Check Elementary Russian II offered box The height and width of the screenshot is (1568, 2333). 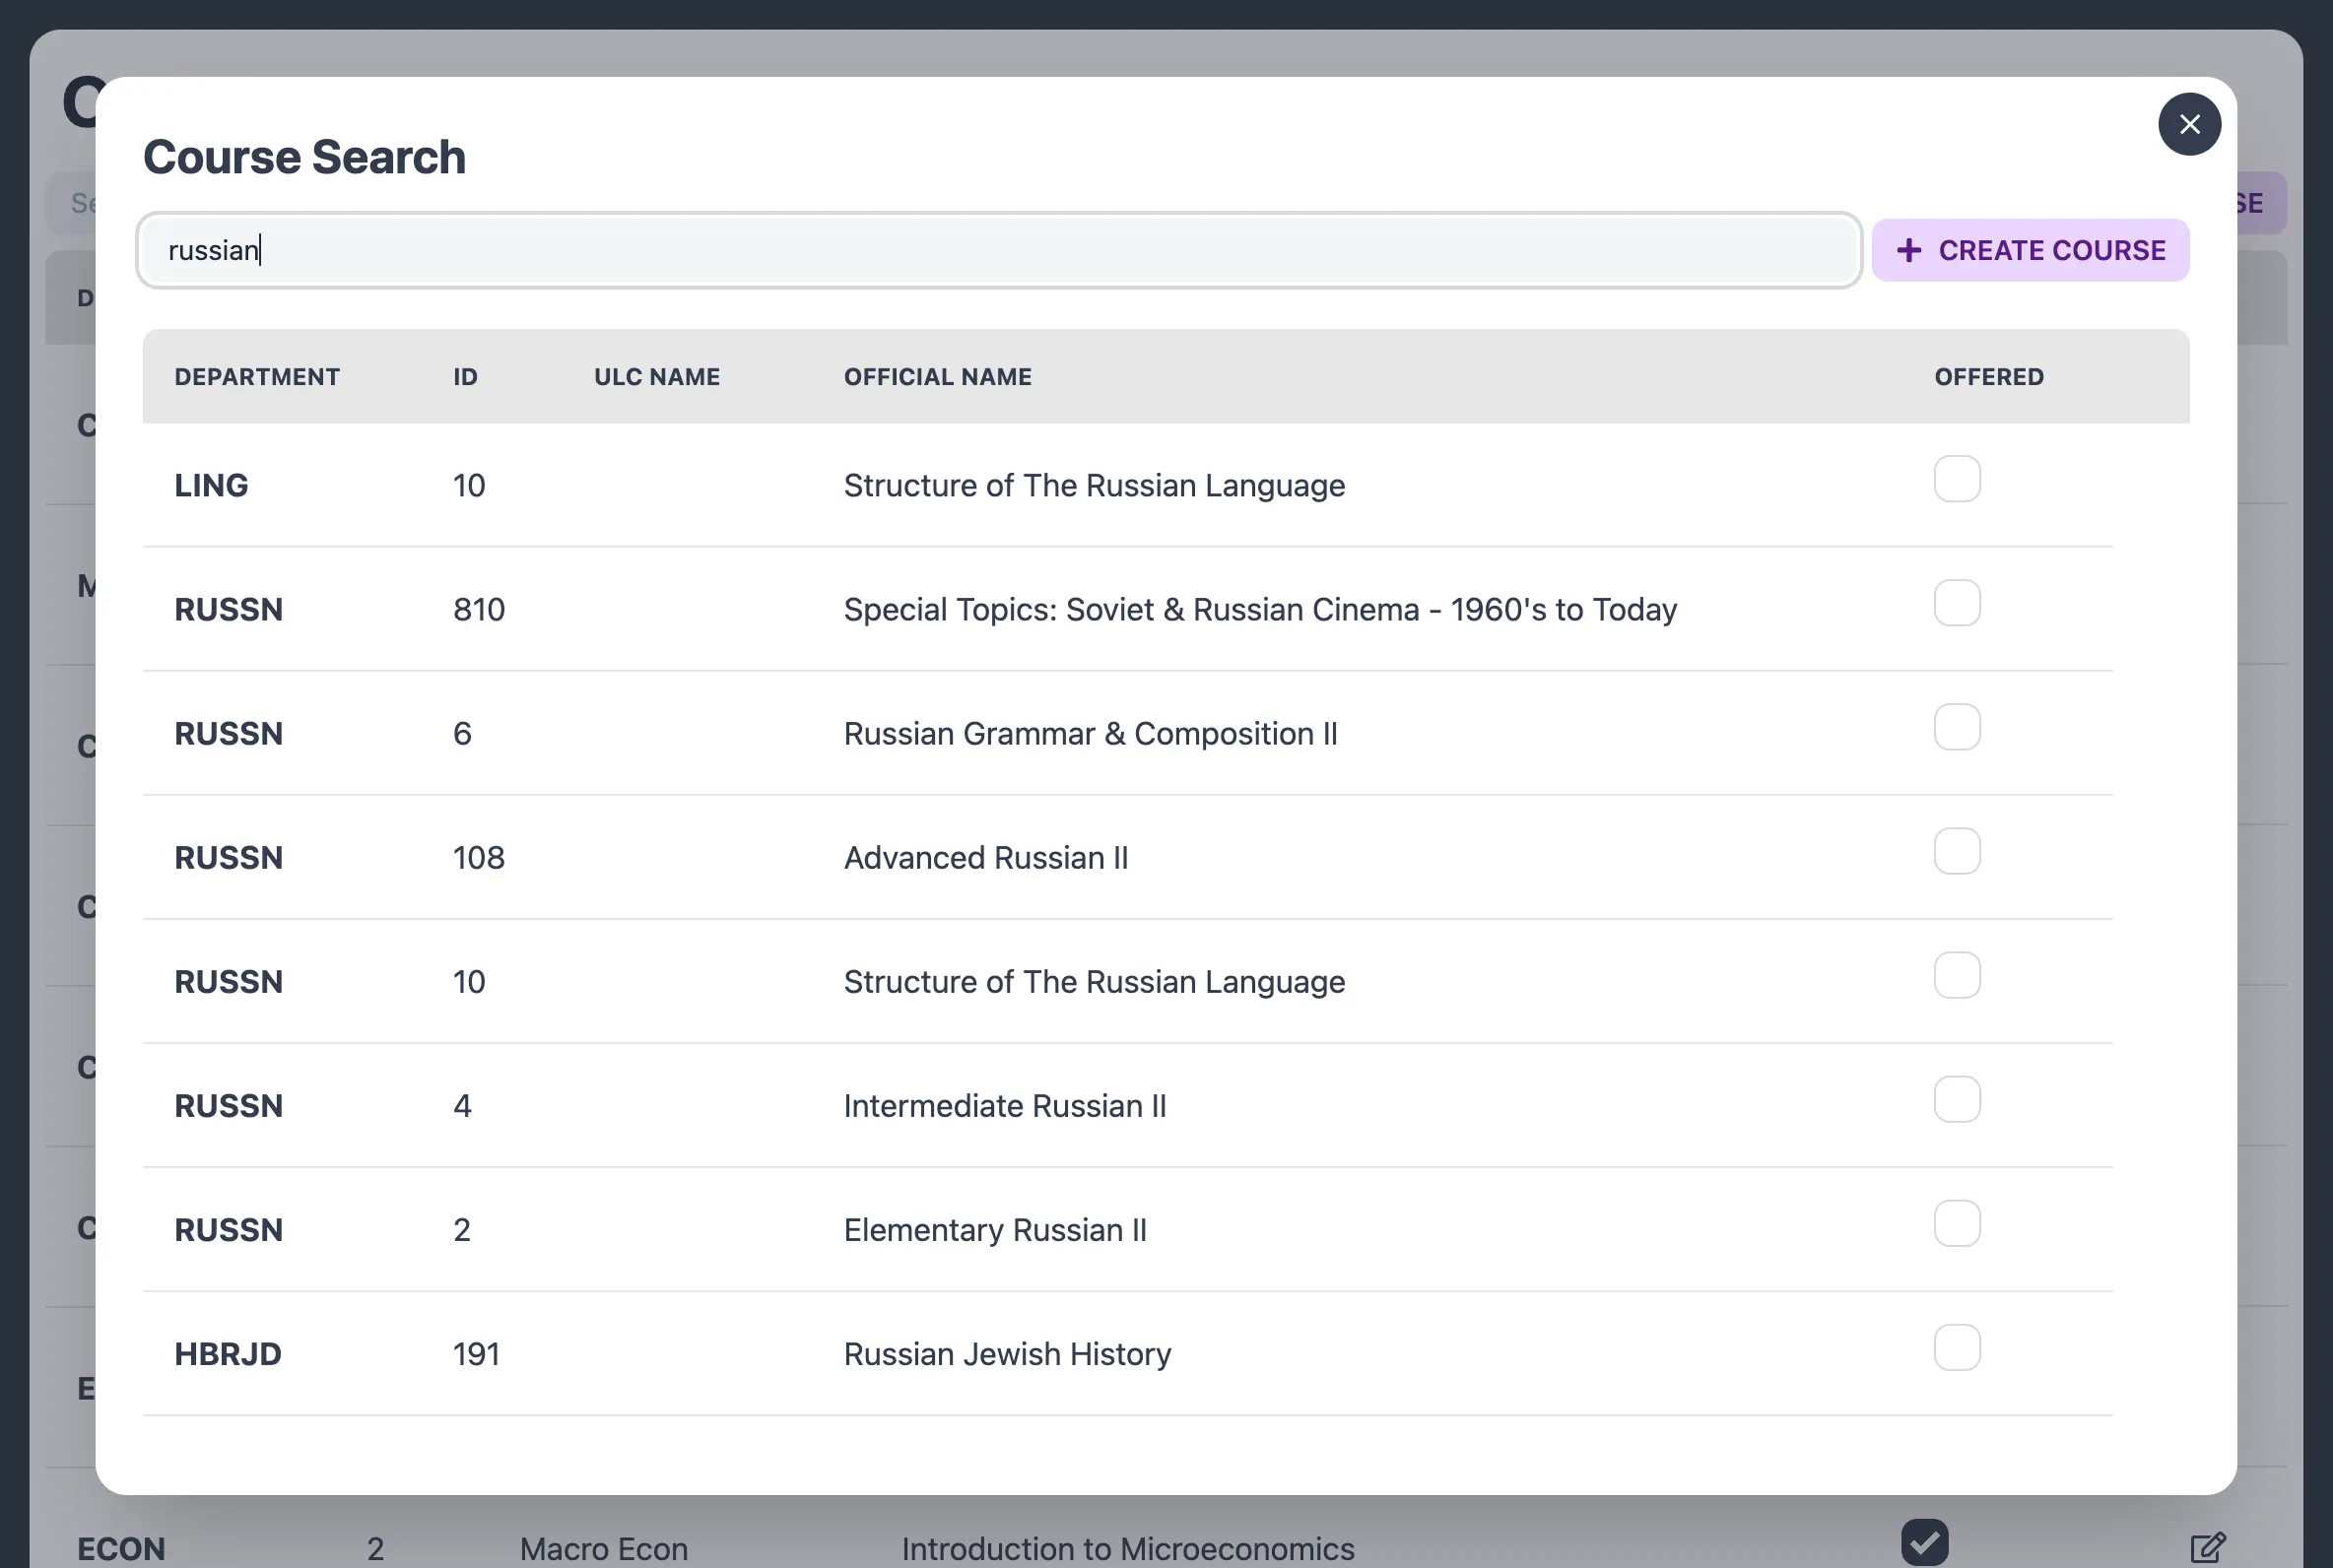pos(1957,1223)
